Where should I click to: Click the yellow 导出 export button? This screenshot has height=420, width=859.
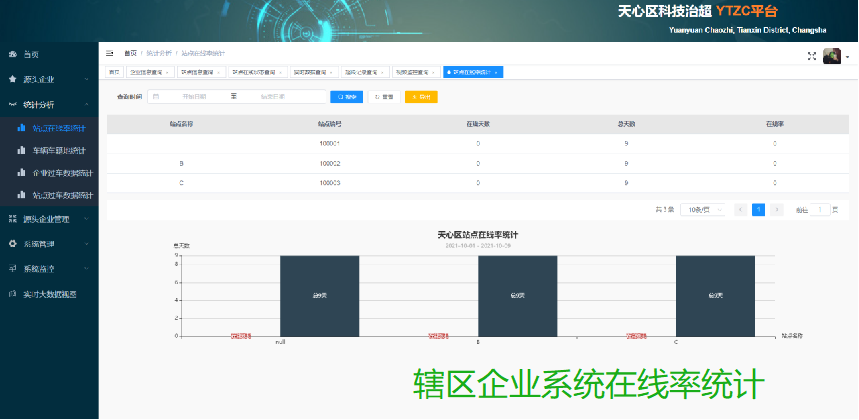pos(421,97)
